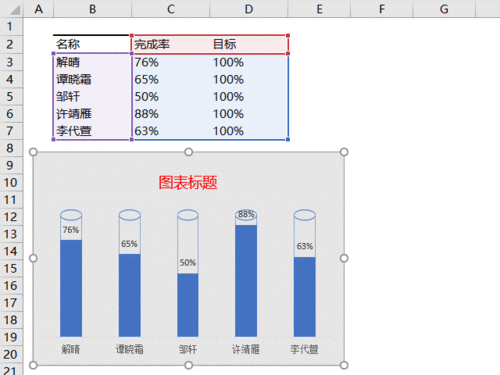Click axis label 解晴 in chart
This screenshot has width=500, height=375.
[71, 349]
